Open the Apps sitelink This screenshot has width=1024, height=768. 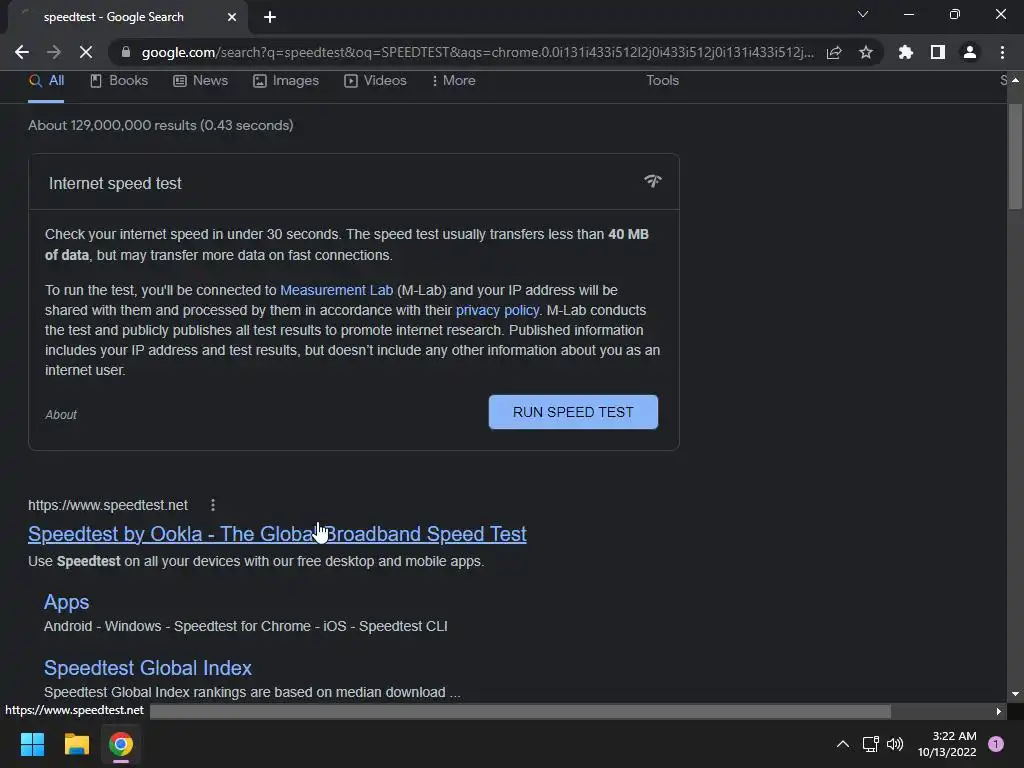(67, 602)
